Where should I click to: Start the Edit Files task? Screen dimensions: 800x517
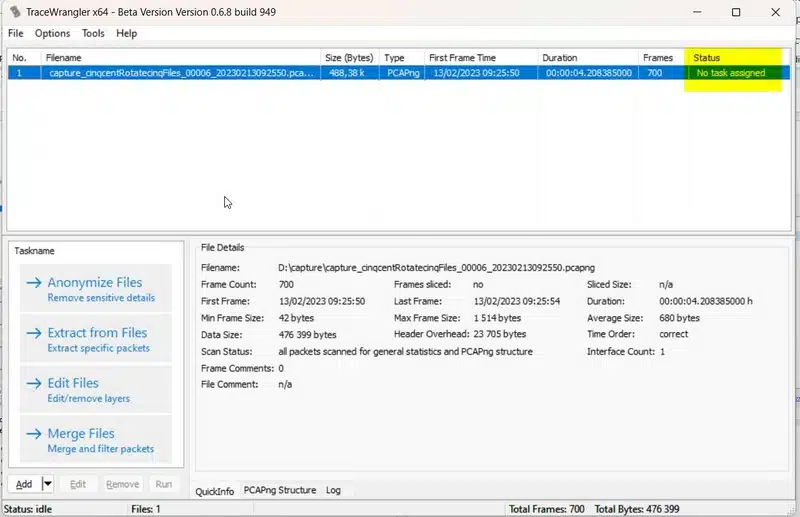[96, 389]
